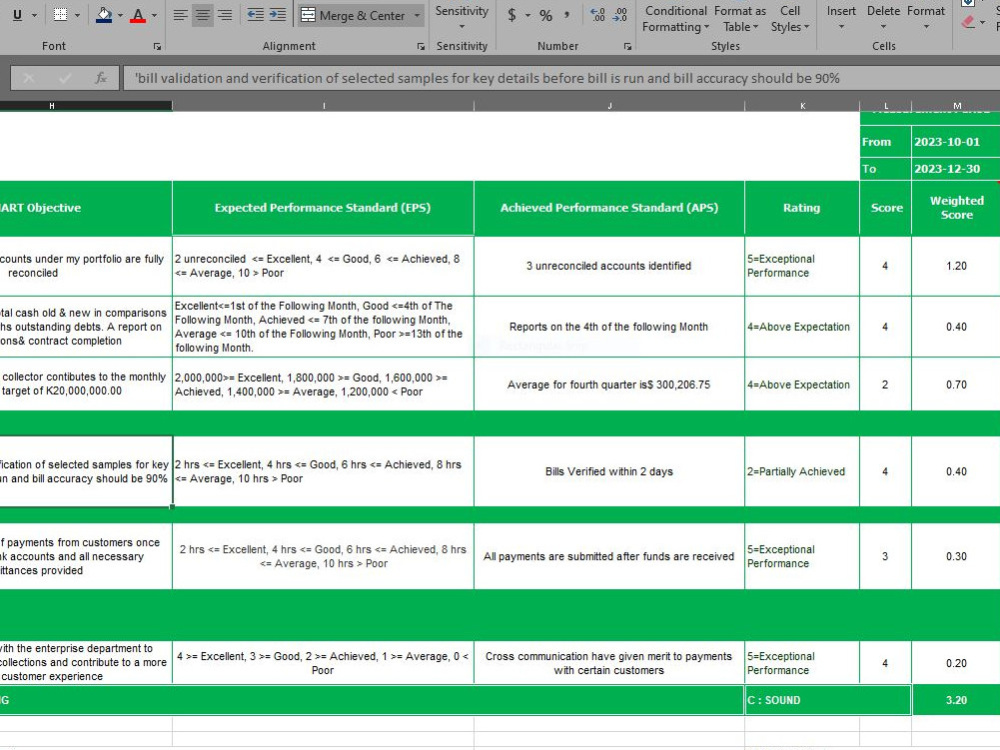Screen dimensions: 1000x750
Task: Select the 'From' label cell
Action: click(885, 142)
